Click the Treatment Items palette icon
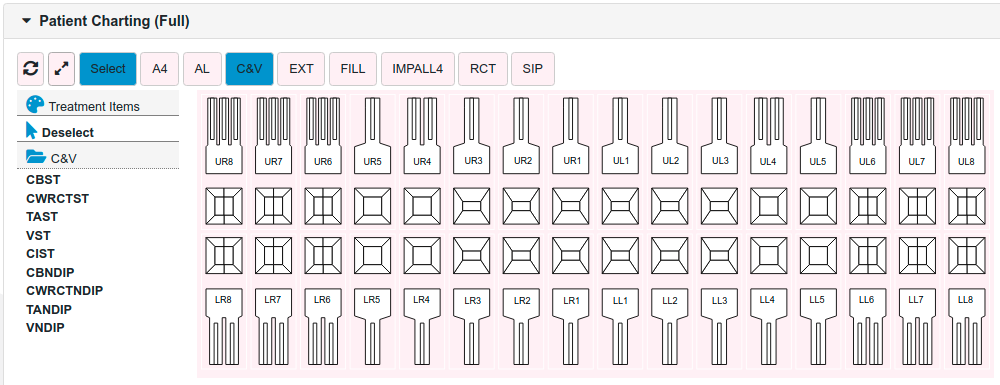 click(35, 105)
